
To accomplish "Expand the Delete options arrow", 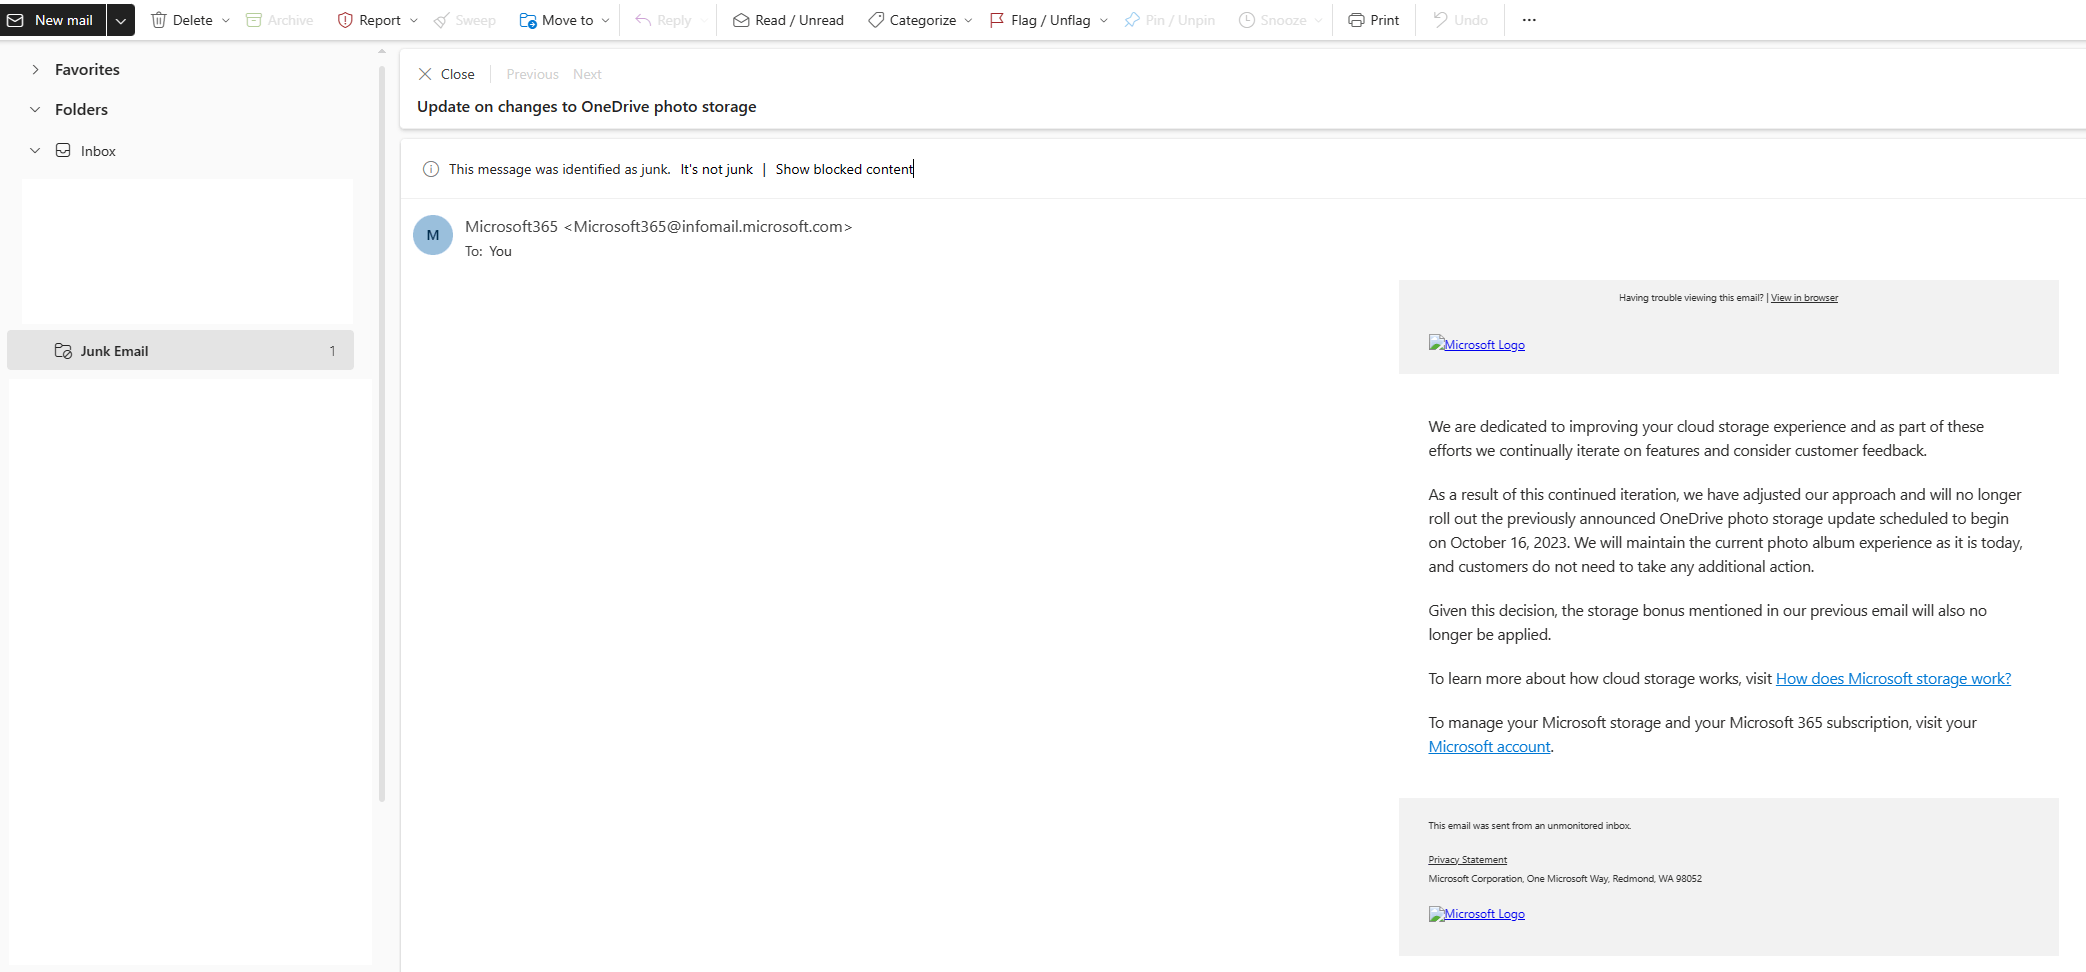I will (226, 20).
